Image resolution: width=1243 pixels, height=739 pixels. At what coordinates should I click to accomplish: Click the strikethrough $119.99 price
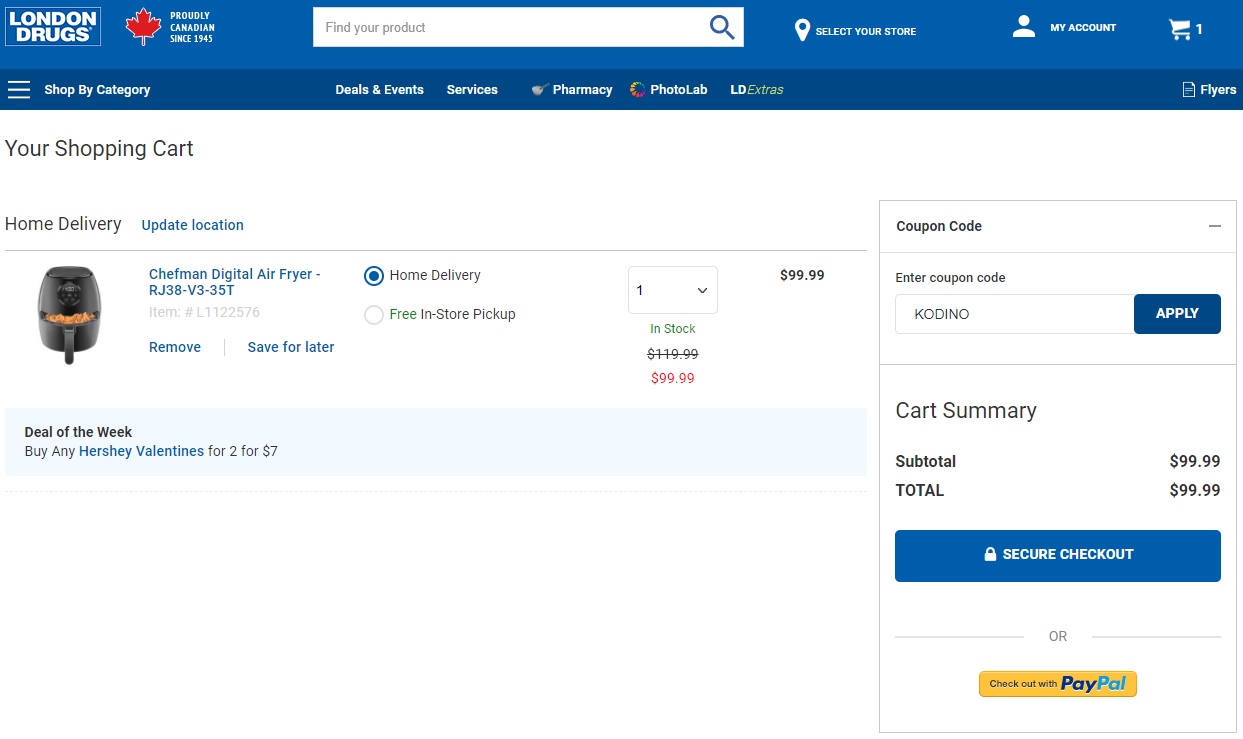pyautogui.click(x=673, y=354)
